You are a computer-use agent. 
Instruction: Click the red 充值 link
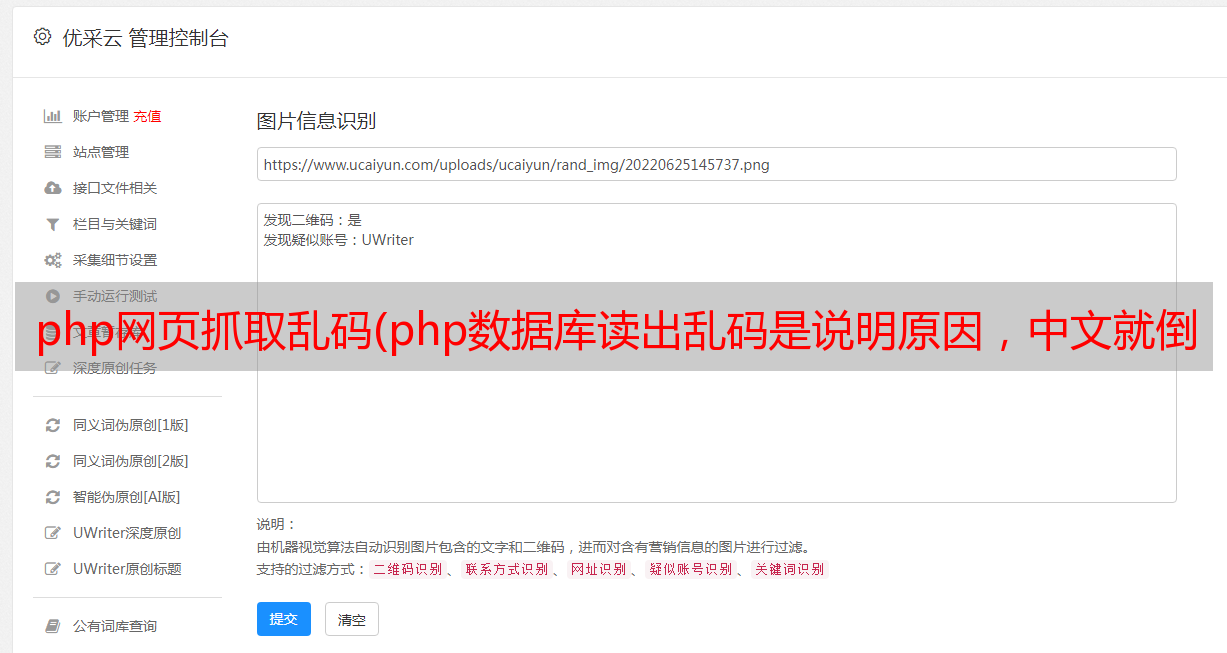pos(147,116)
